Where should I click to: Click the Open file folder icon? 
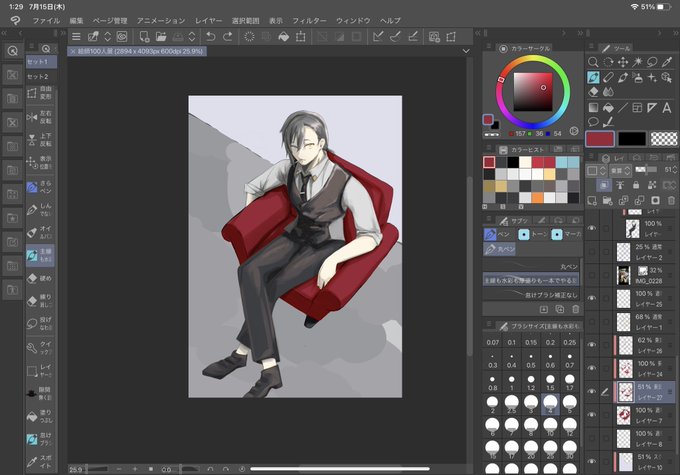click(x=161, y=37)
